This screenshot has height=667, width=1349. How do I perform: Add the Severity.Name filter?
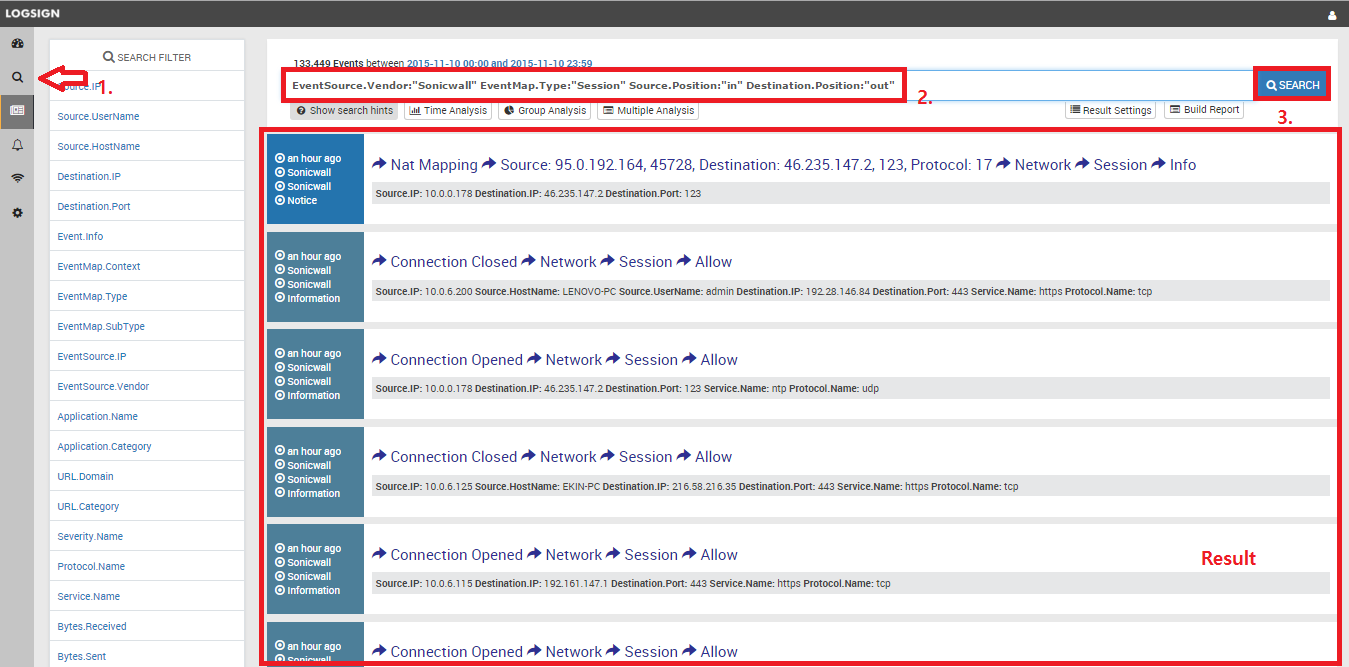click(x=90, y=536)
